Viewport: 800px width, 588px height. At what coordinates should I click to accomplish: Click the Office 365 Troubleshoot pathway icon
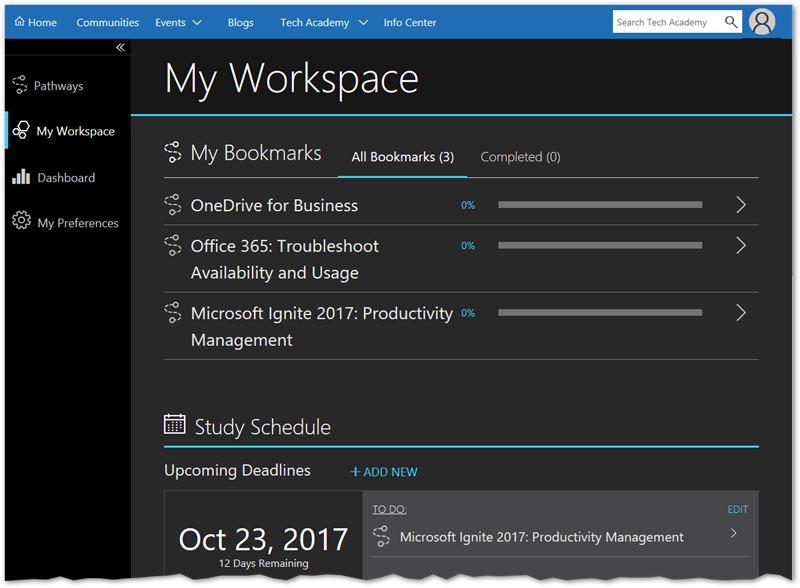click(x=173, y=246)
